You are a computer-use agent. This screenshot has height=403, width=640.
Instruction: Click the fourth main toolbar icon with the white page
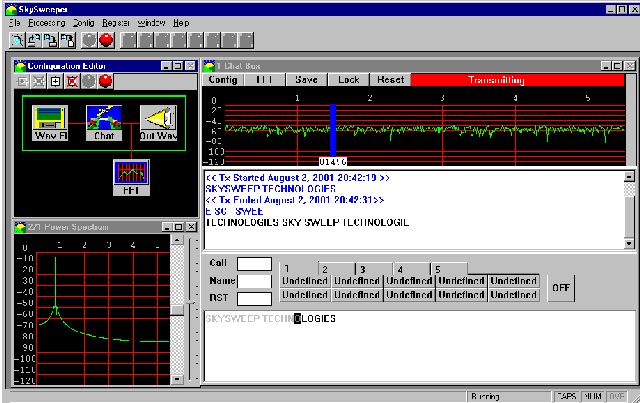67,40
